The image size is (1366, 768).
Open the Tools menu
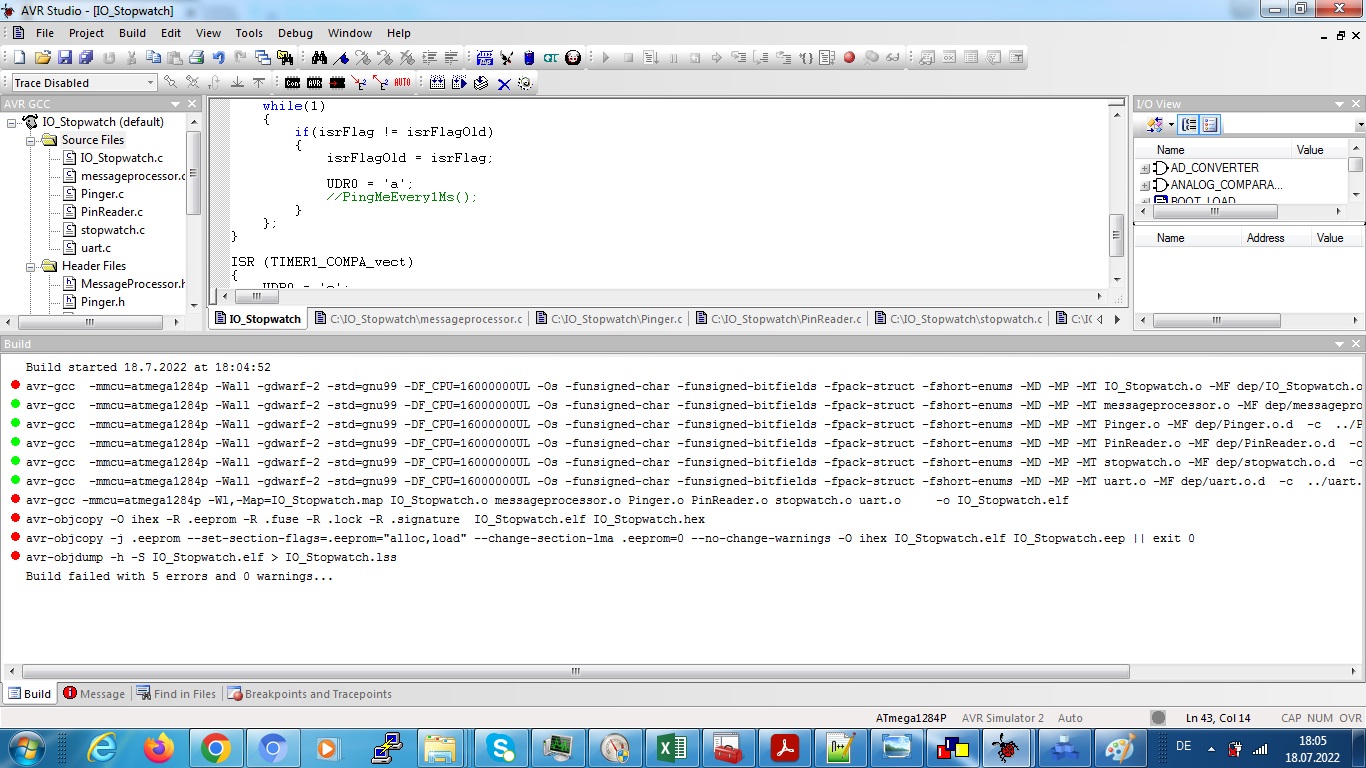(x=249, y=33)
